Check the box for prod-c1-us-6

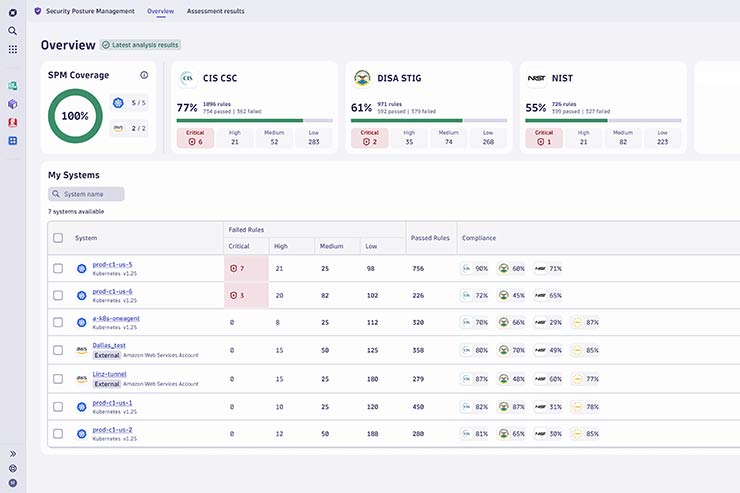(58, 295)
